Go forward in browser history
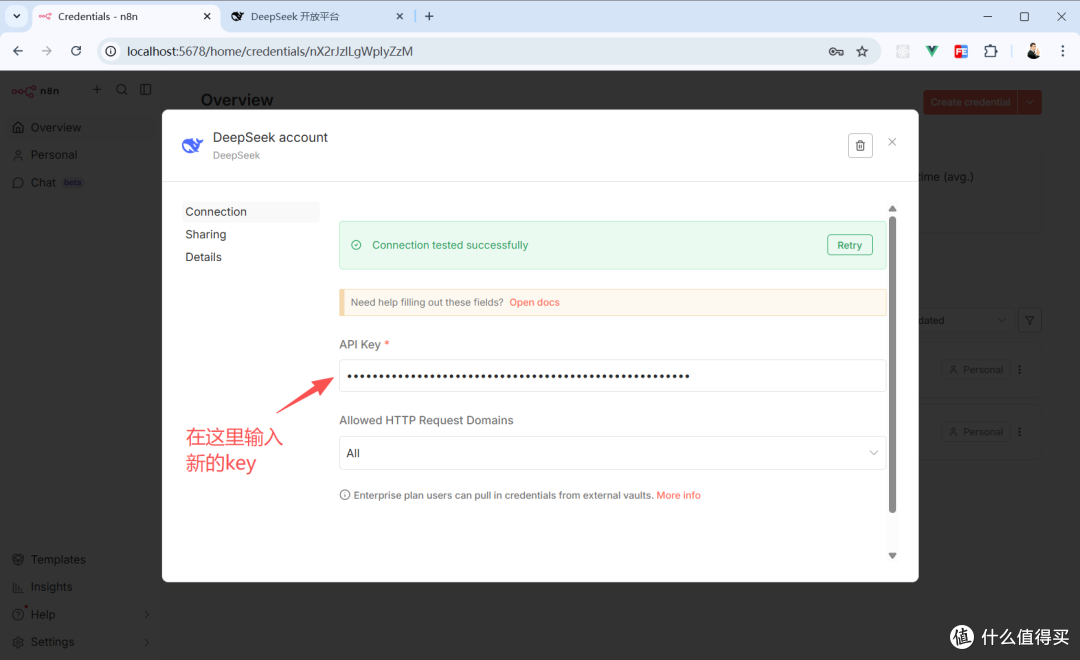The width and height of the screenshot is (1080, 660). tap(47, 51)
